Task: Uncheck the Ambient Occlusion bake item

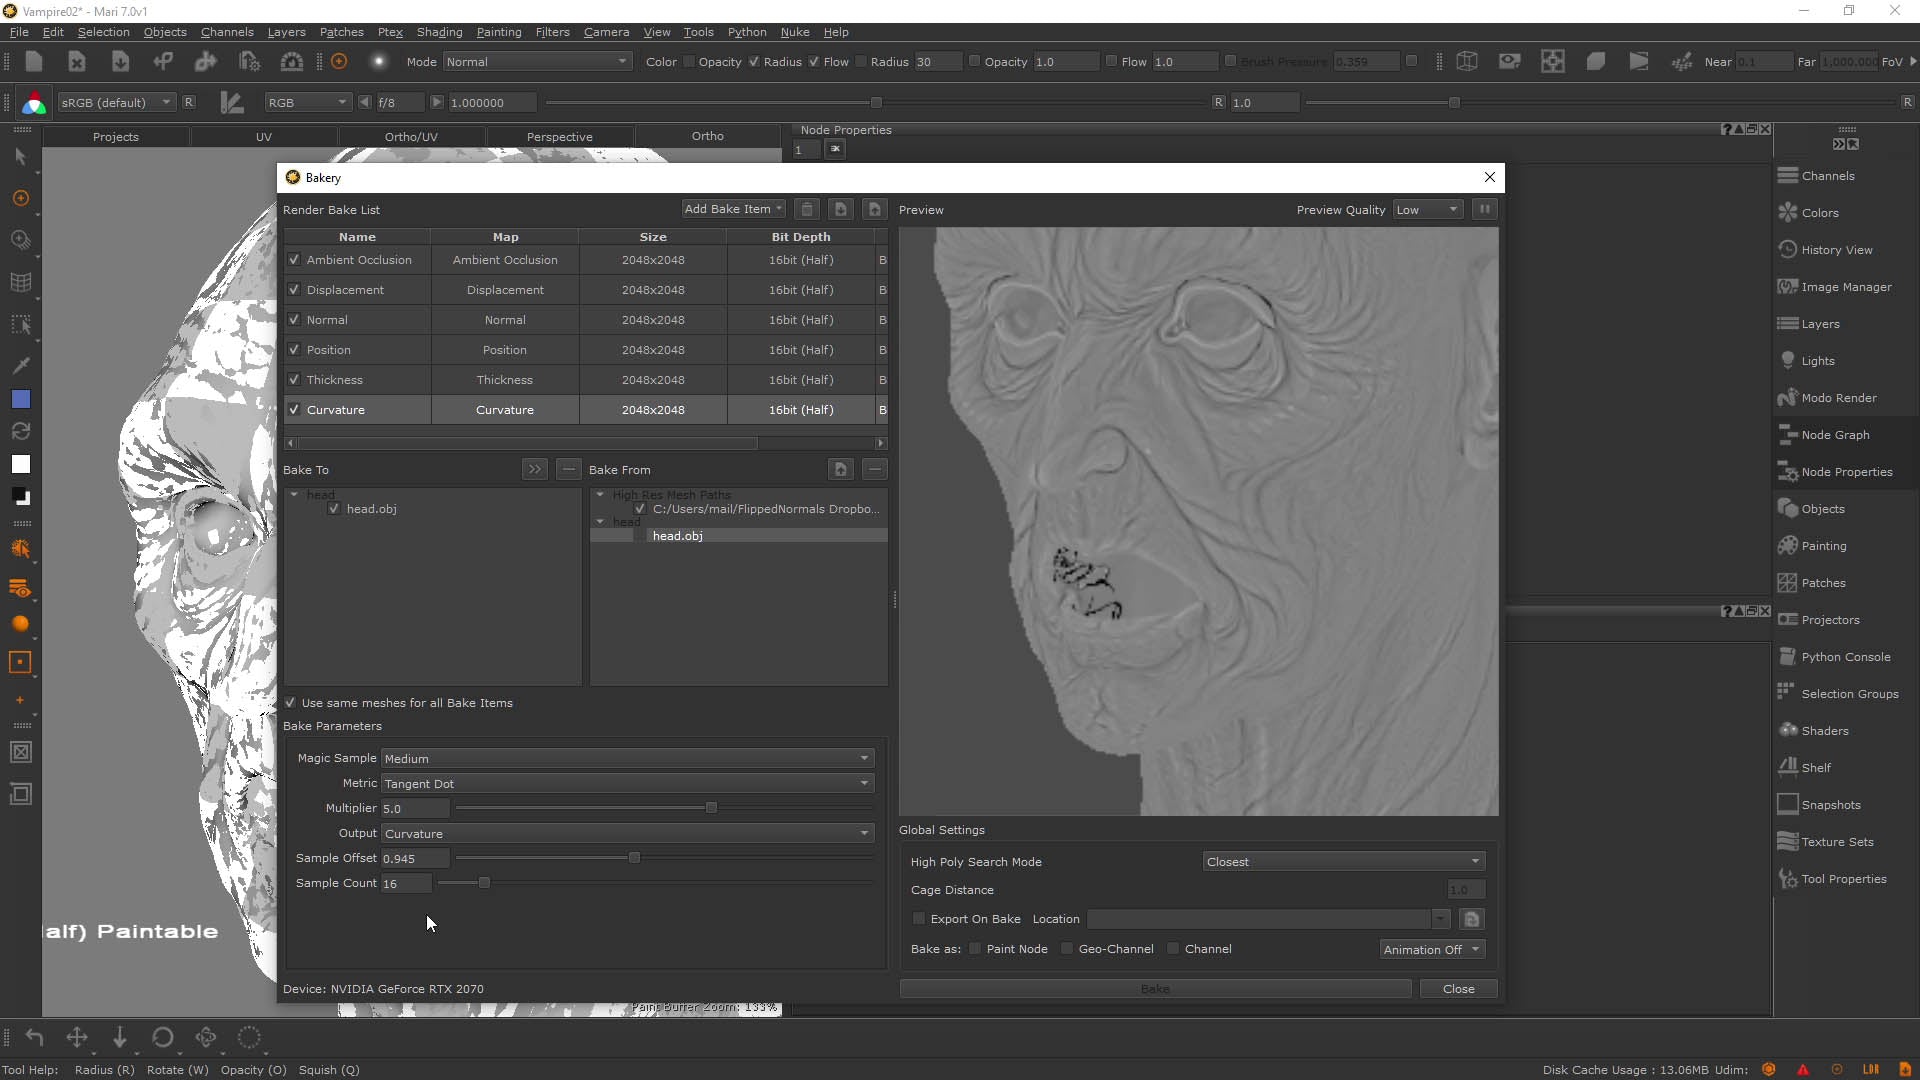Action: click(294, 259)
